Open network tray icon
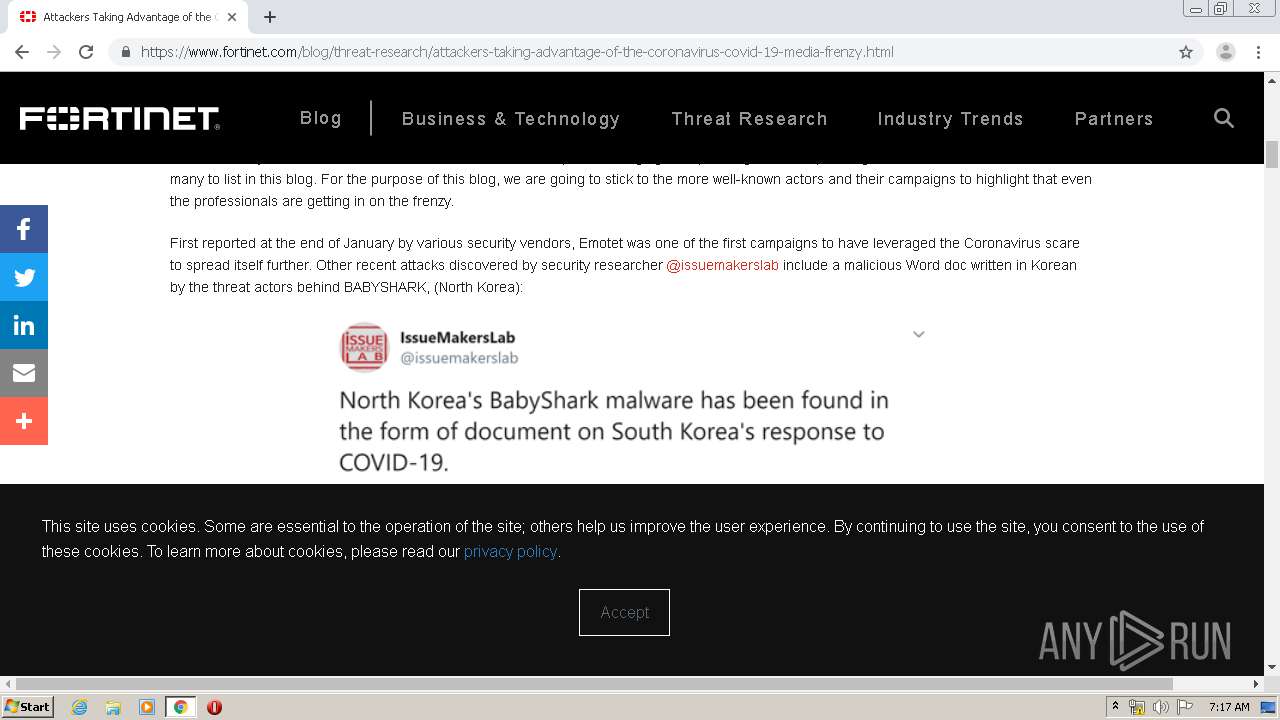Viewport: 1280px width, 720px height. 1137,707
